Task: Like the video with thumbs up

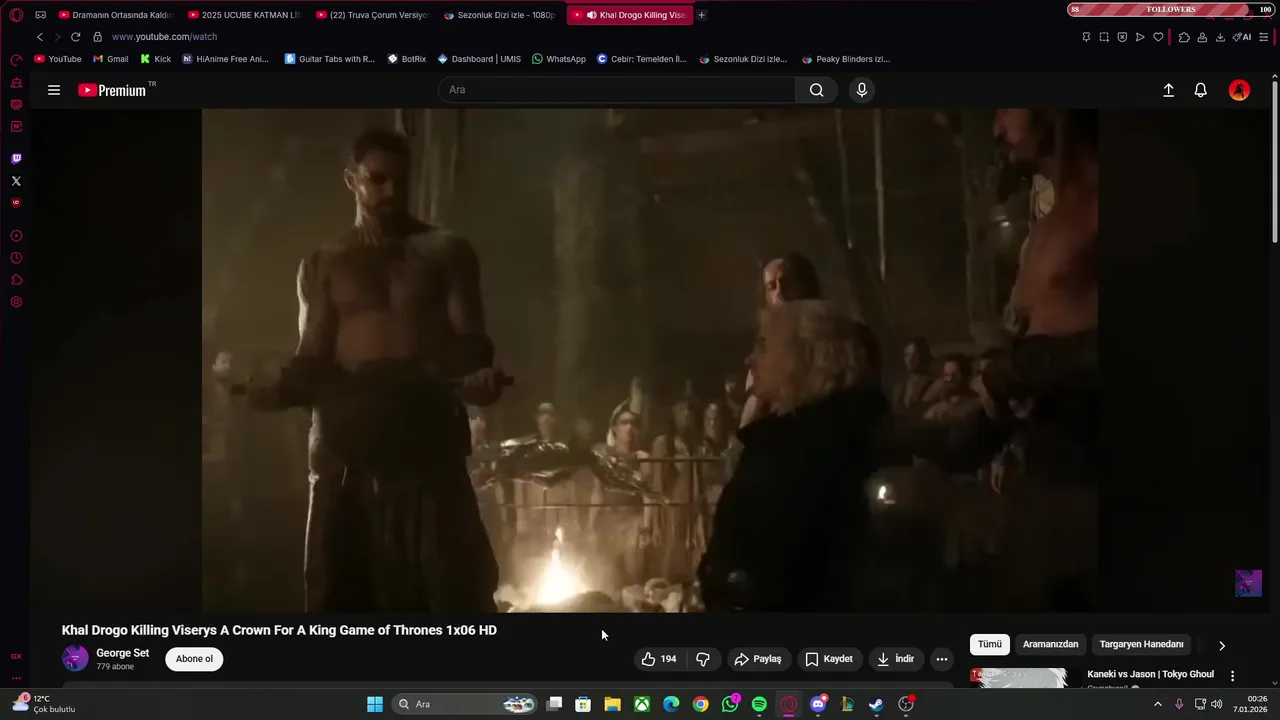Action: (659, 659)
